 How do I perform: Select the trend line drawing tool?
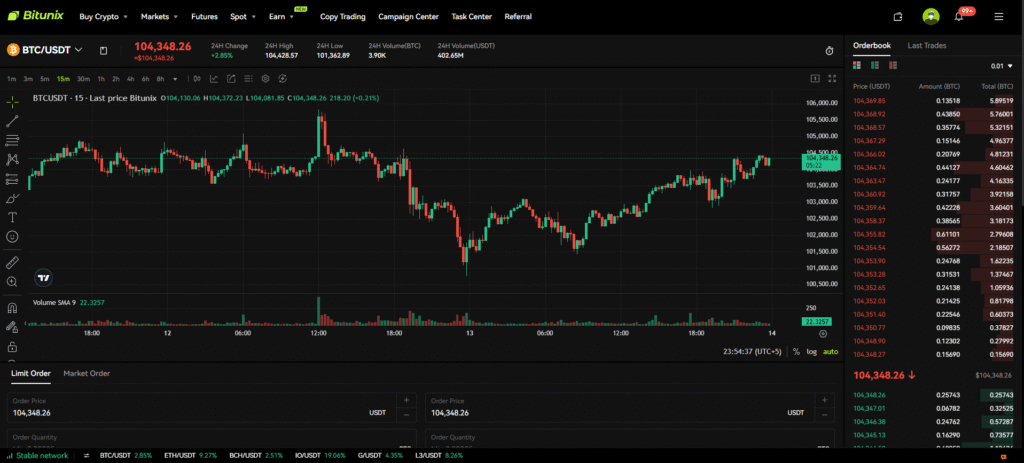[12, 121]
